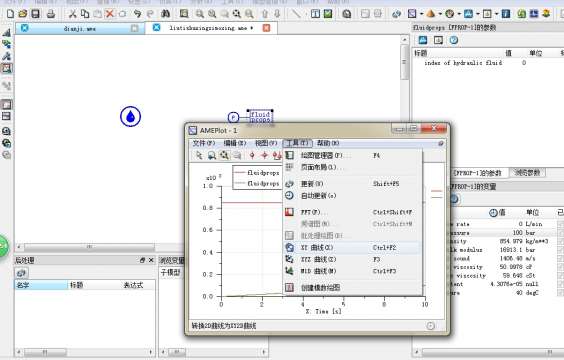Open the 帮助 menu in AMEPlot

(x=328, y=143)
